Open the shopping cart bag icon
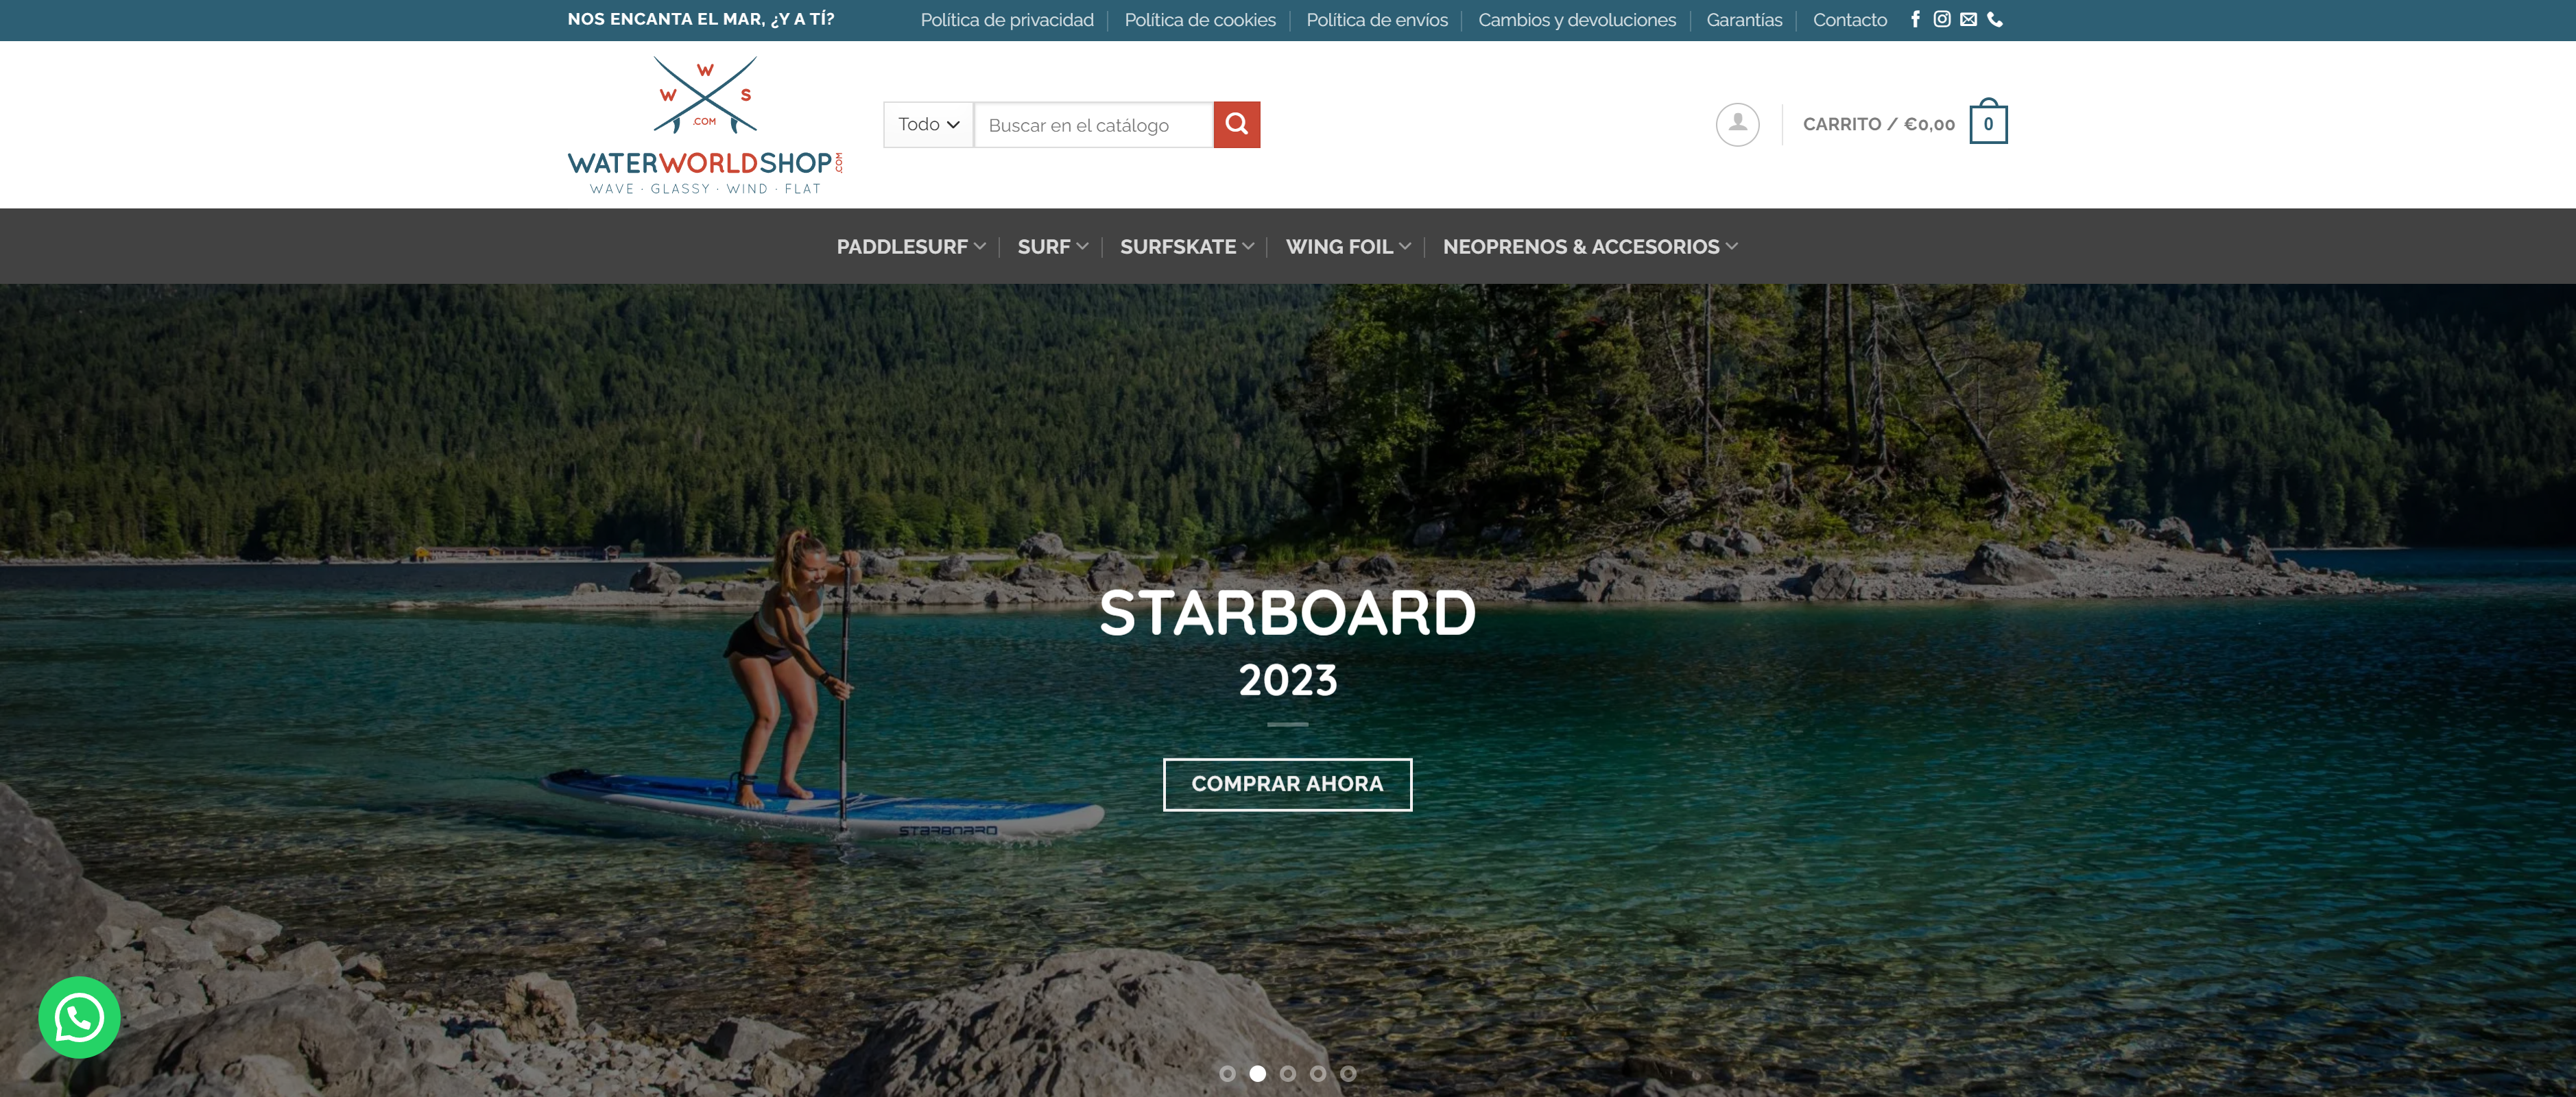The height and width of the screenshot is (1097, 2576). [x=1988, y=123]
